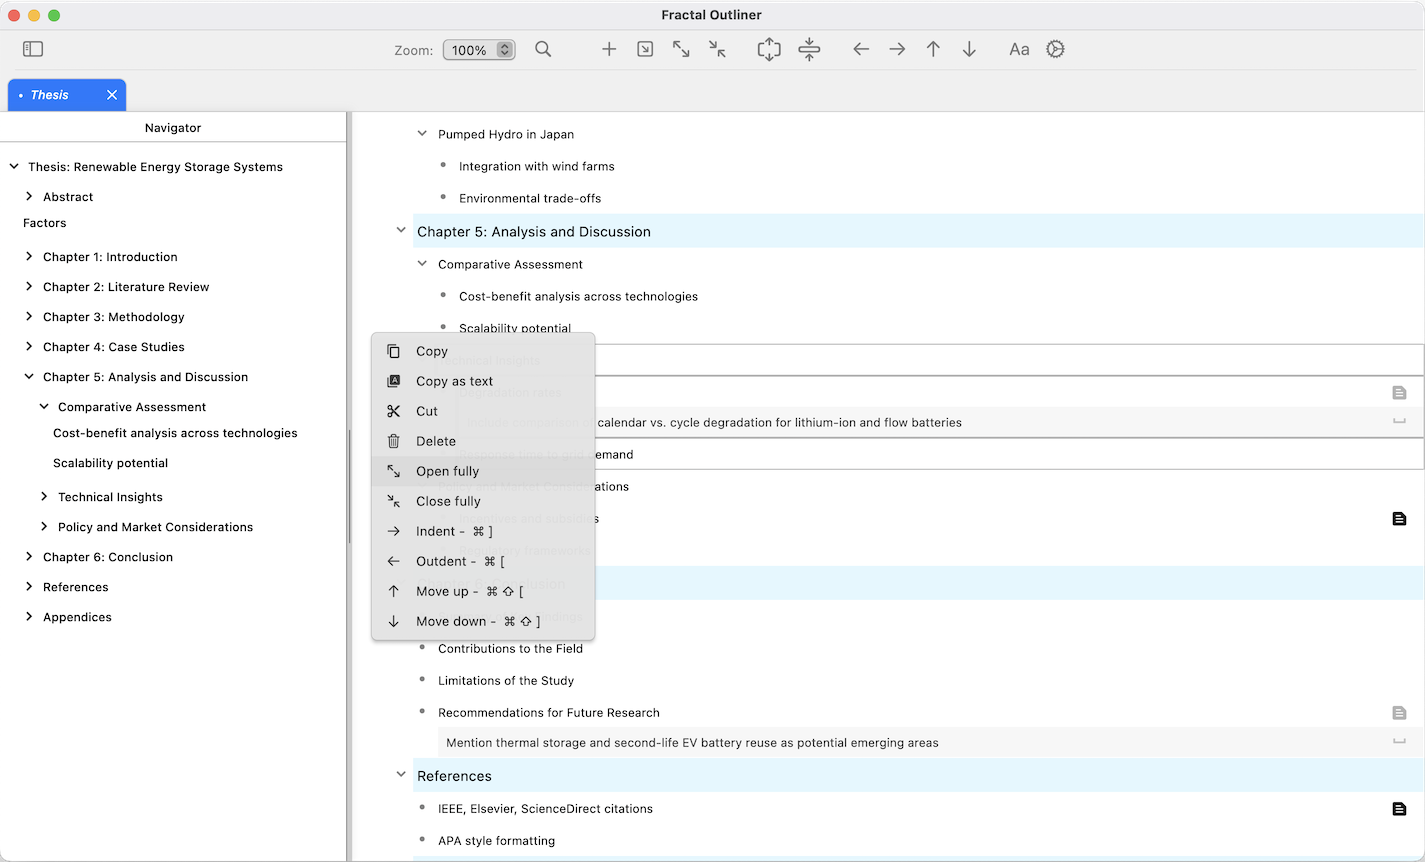The width and height of the screenshot is (1425, 862).
Task: Click the move-up arrow icon in the toolbar
Action: (933, 49)
